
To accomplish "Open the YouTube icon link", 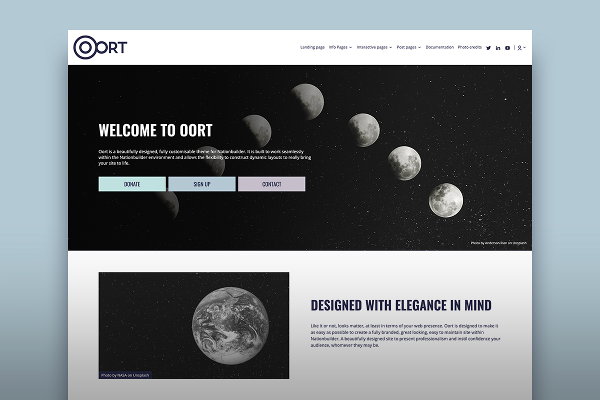I will coord(507,48).
